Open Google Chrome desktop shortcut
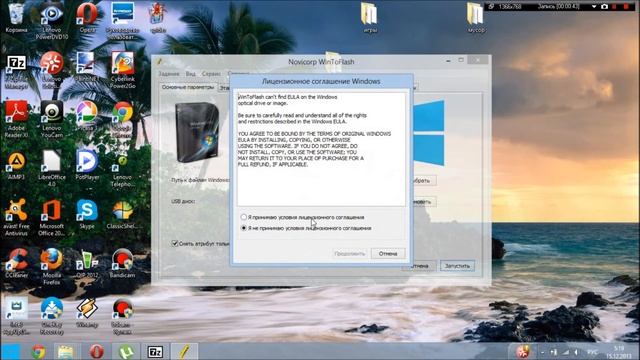The image size is (640, 360). click(x=122, y=119)
